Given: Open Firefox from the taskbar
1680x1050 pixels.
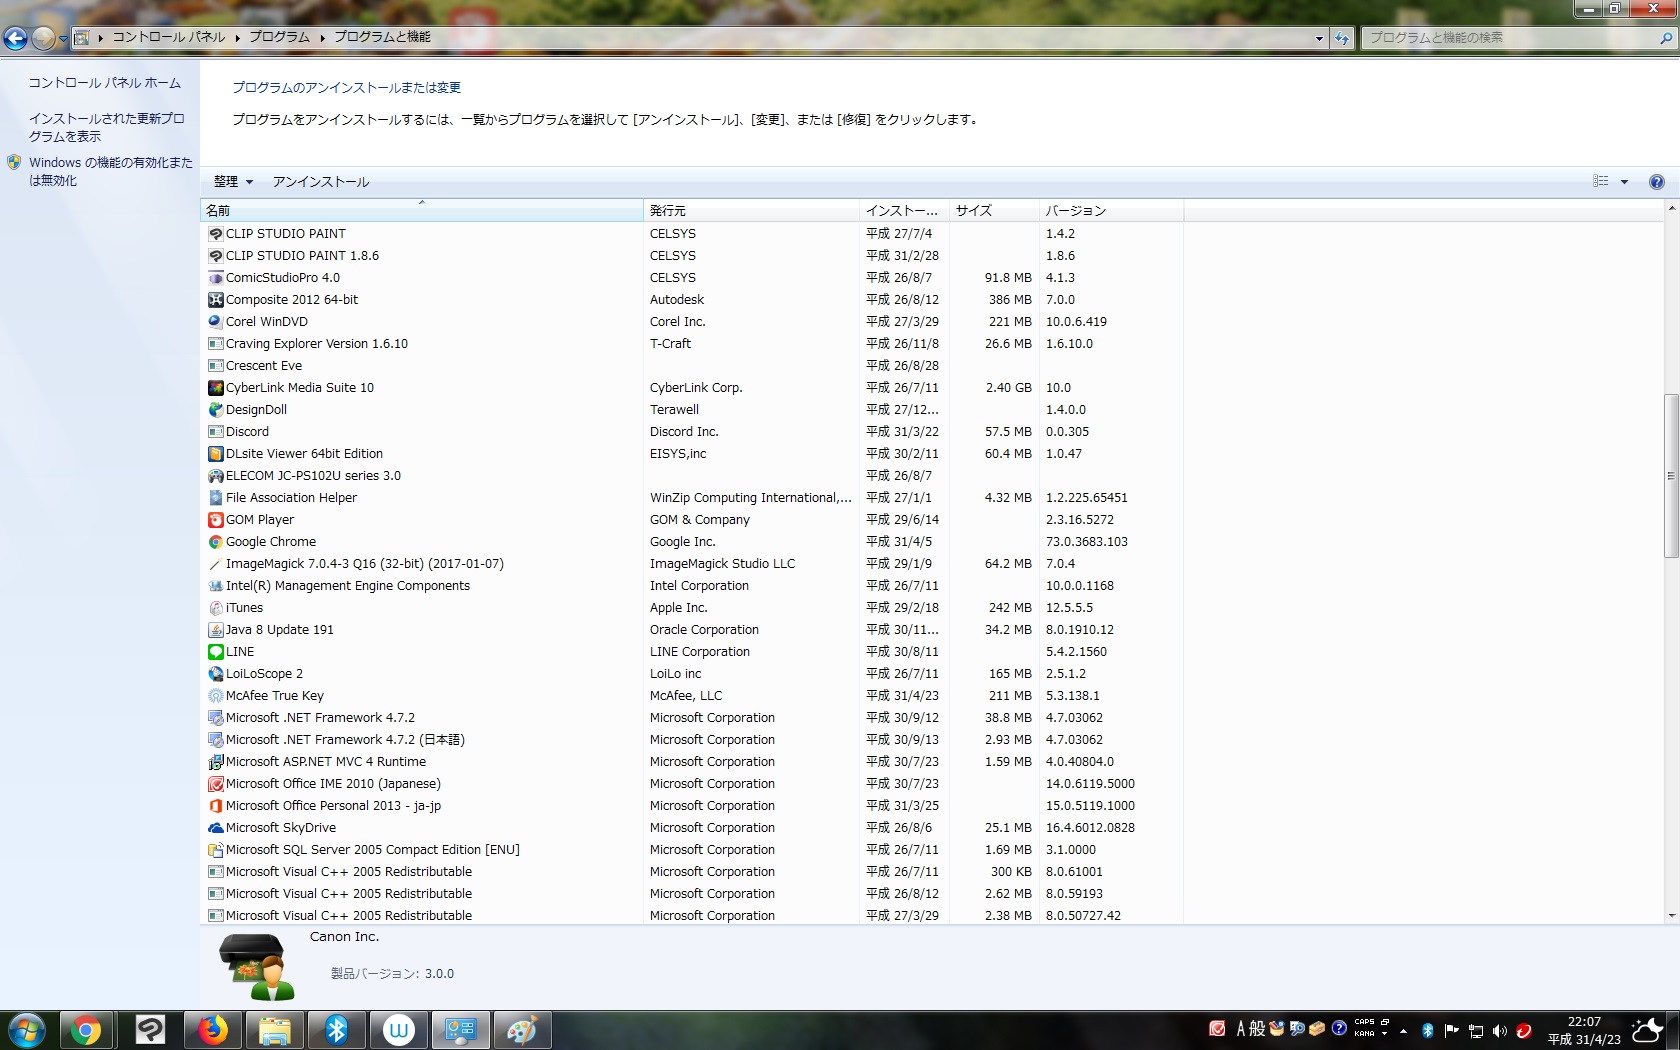Looking at the screenshot, I should [x=212, y=1030].
